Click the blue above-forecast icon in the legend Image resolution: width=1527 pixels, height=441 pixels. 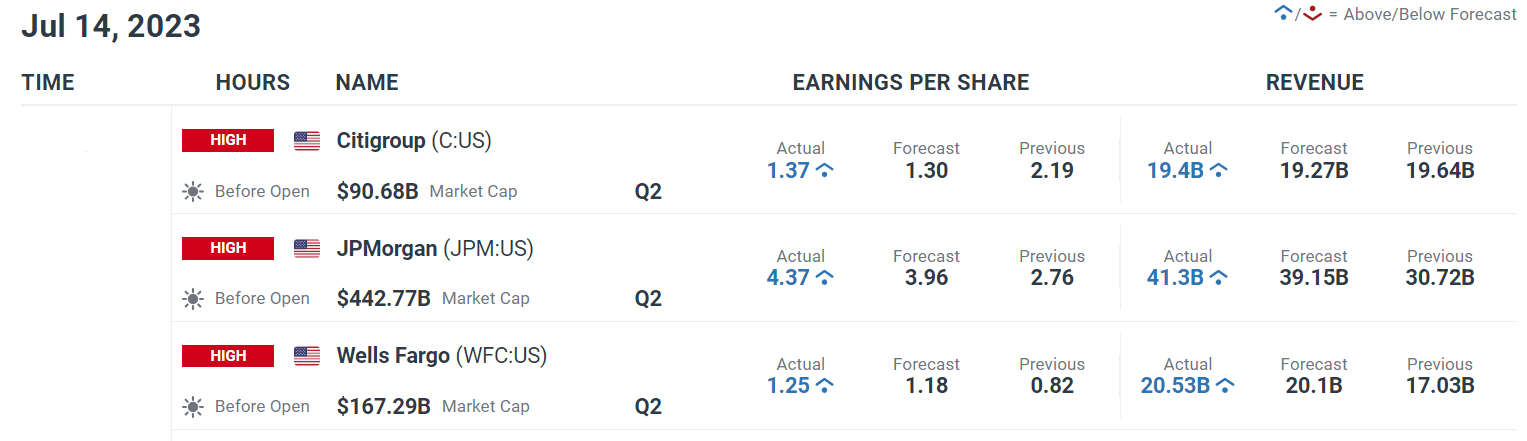coord(1283,13)
